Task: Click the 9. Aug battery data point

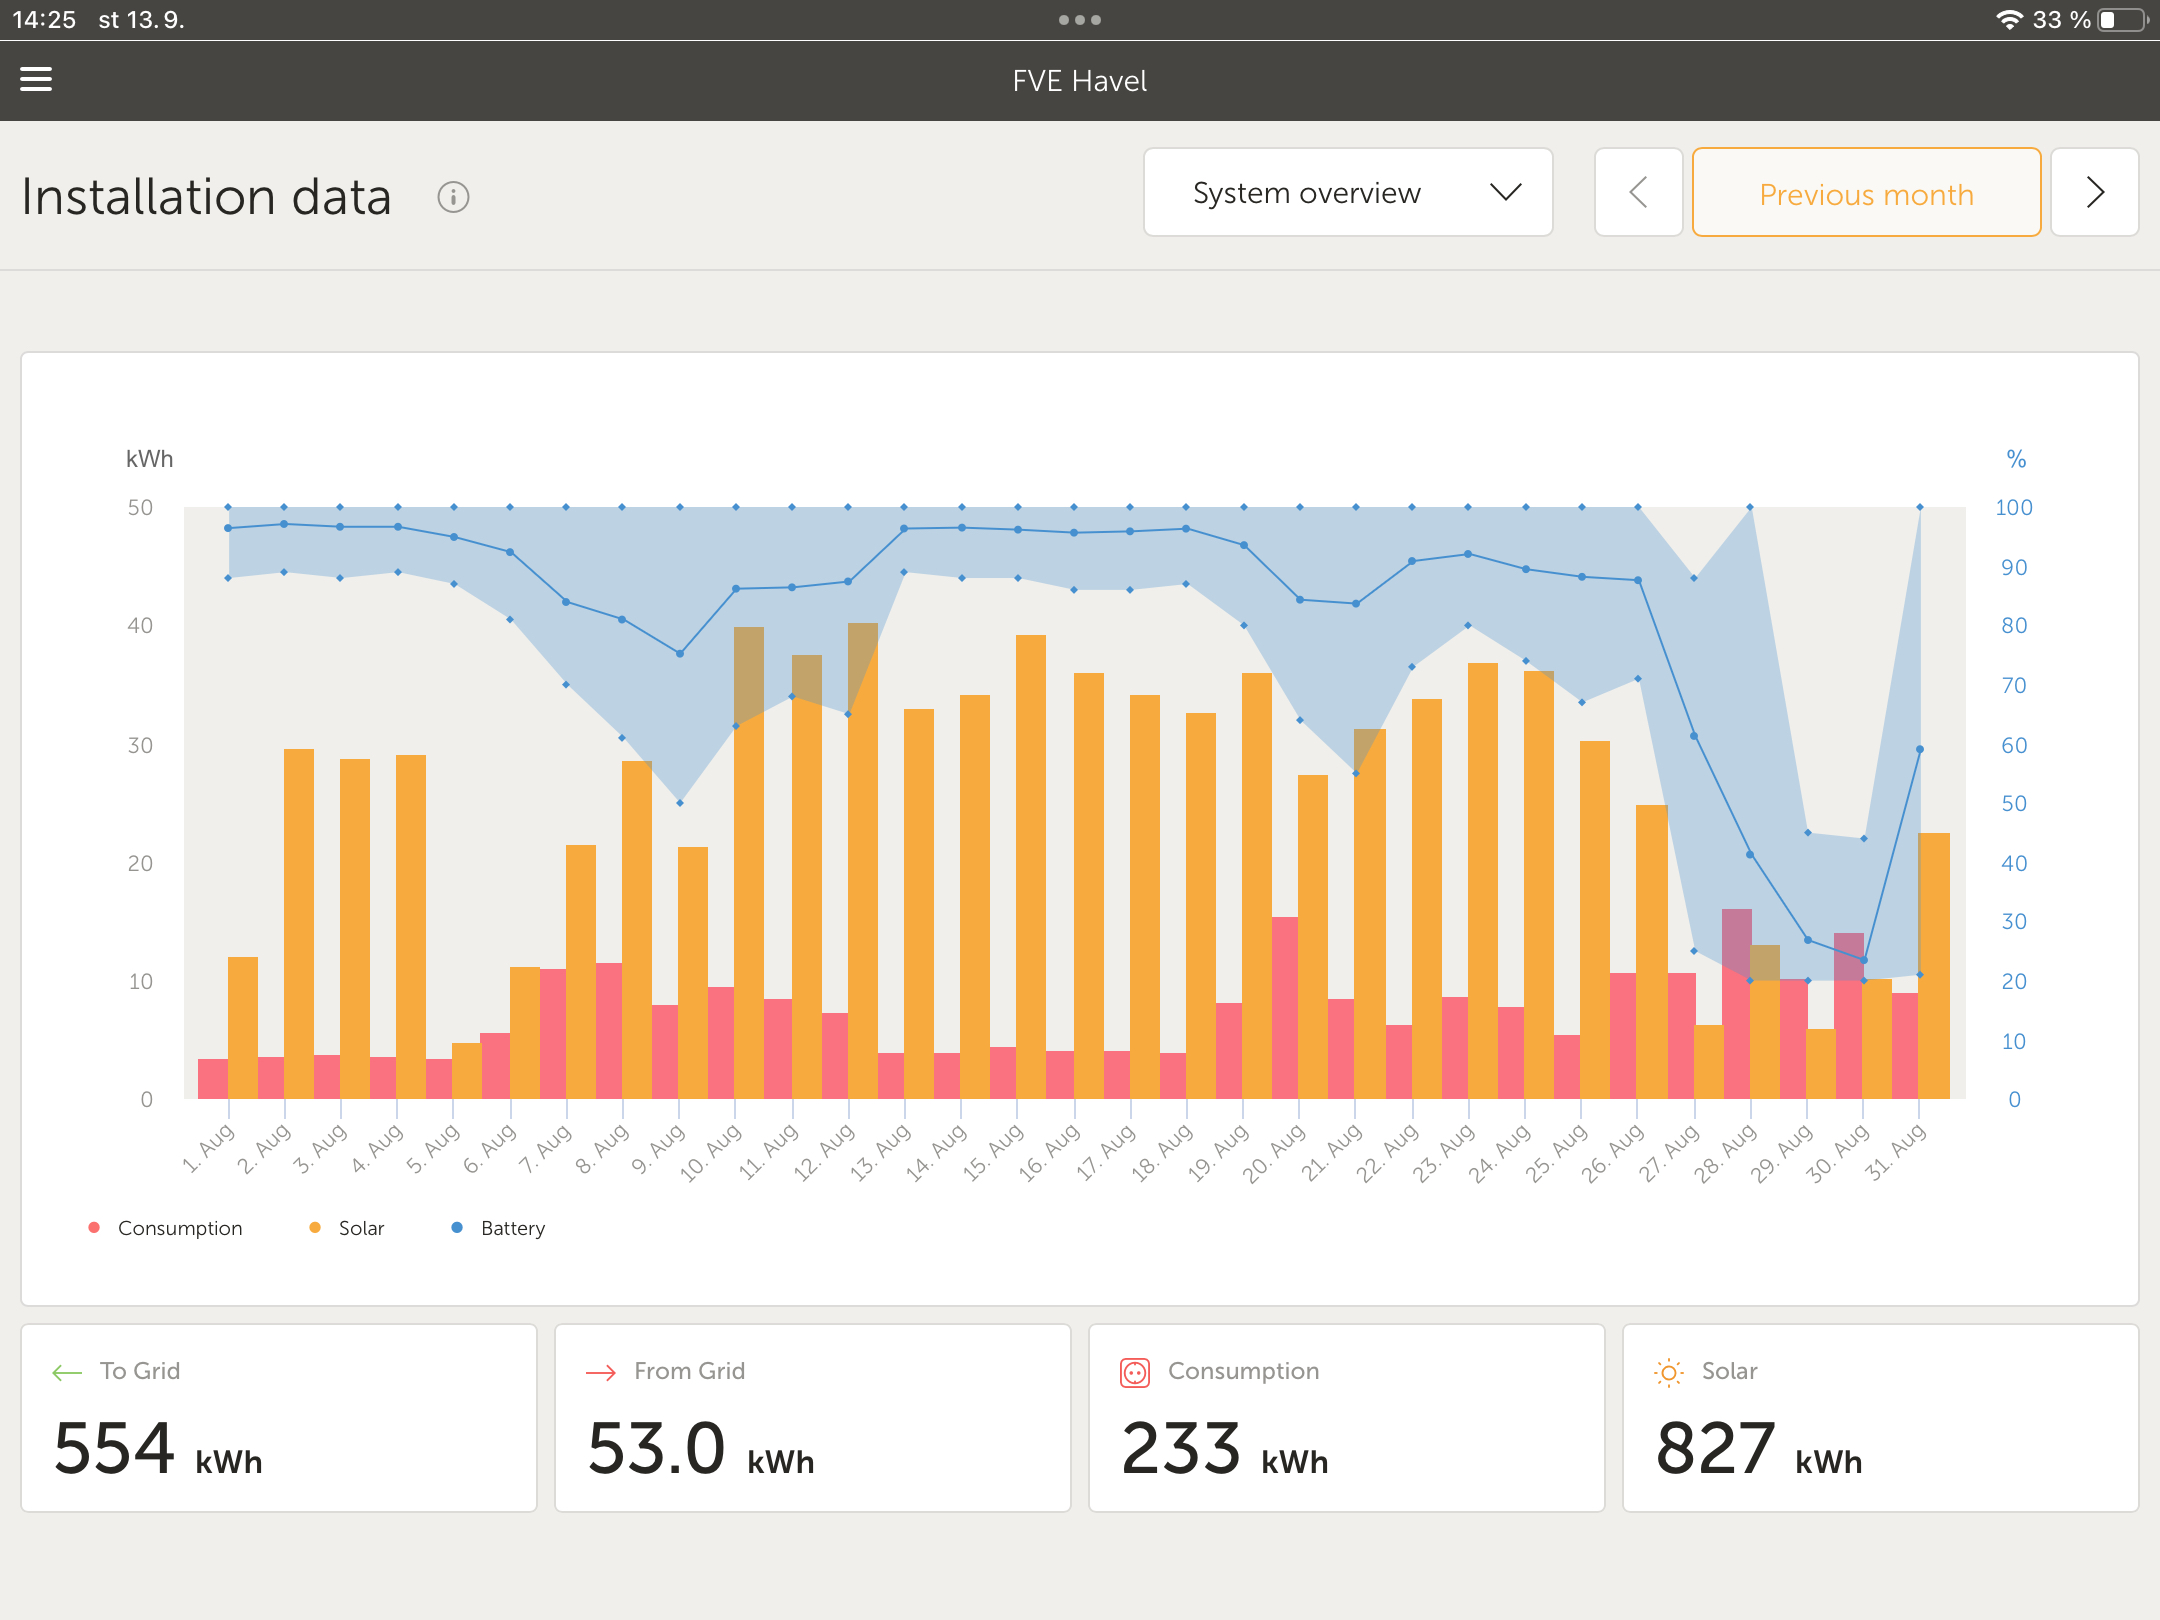Action: tap(680, 654)
